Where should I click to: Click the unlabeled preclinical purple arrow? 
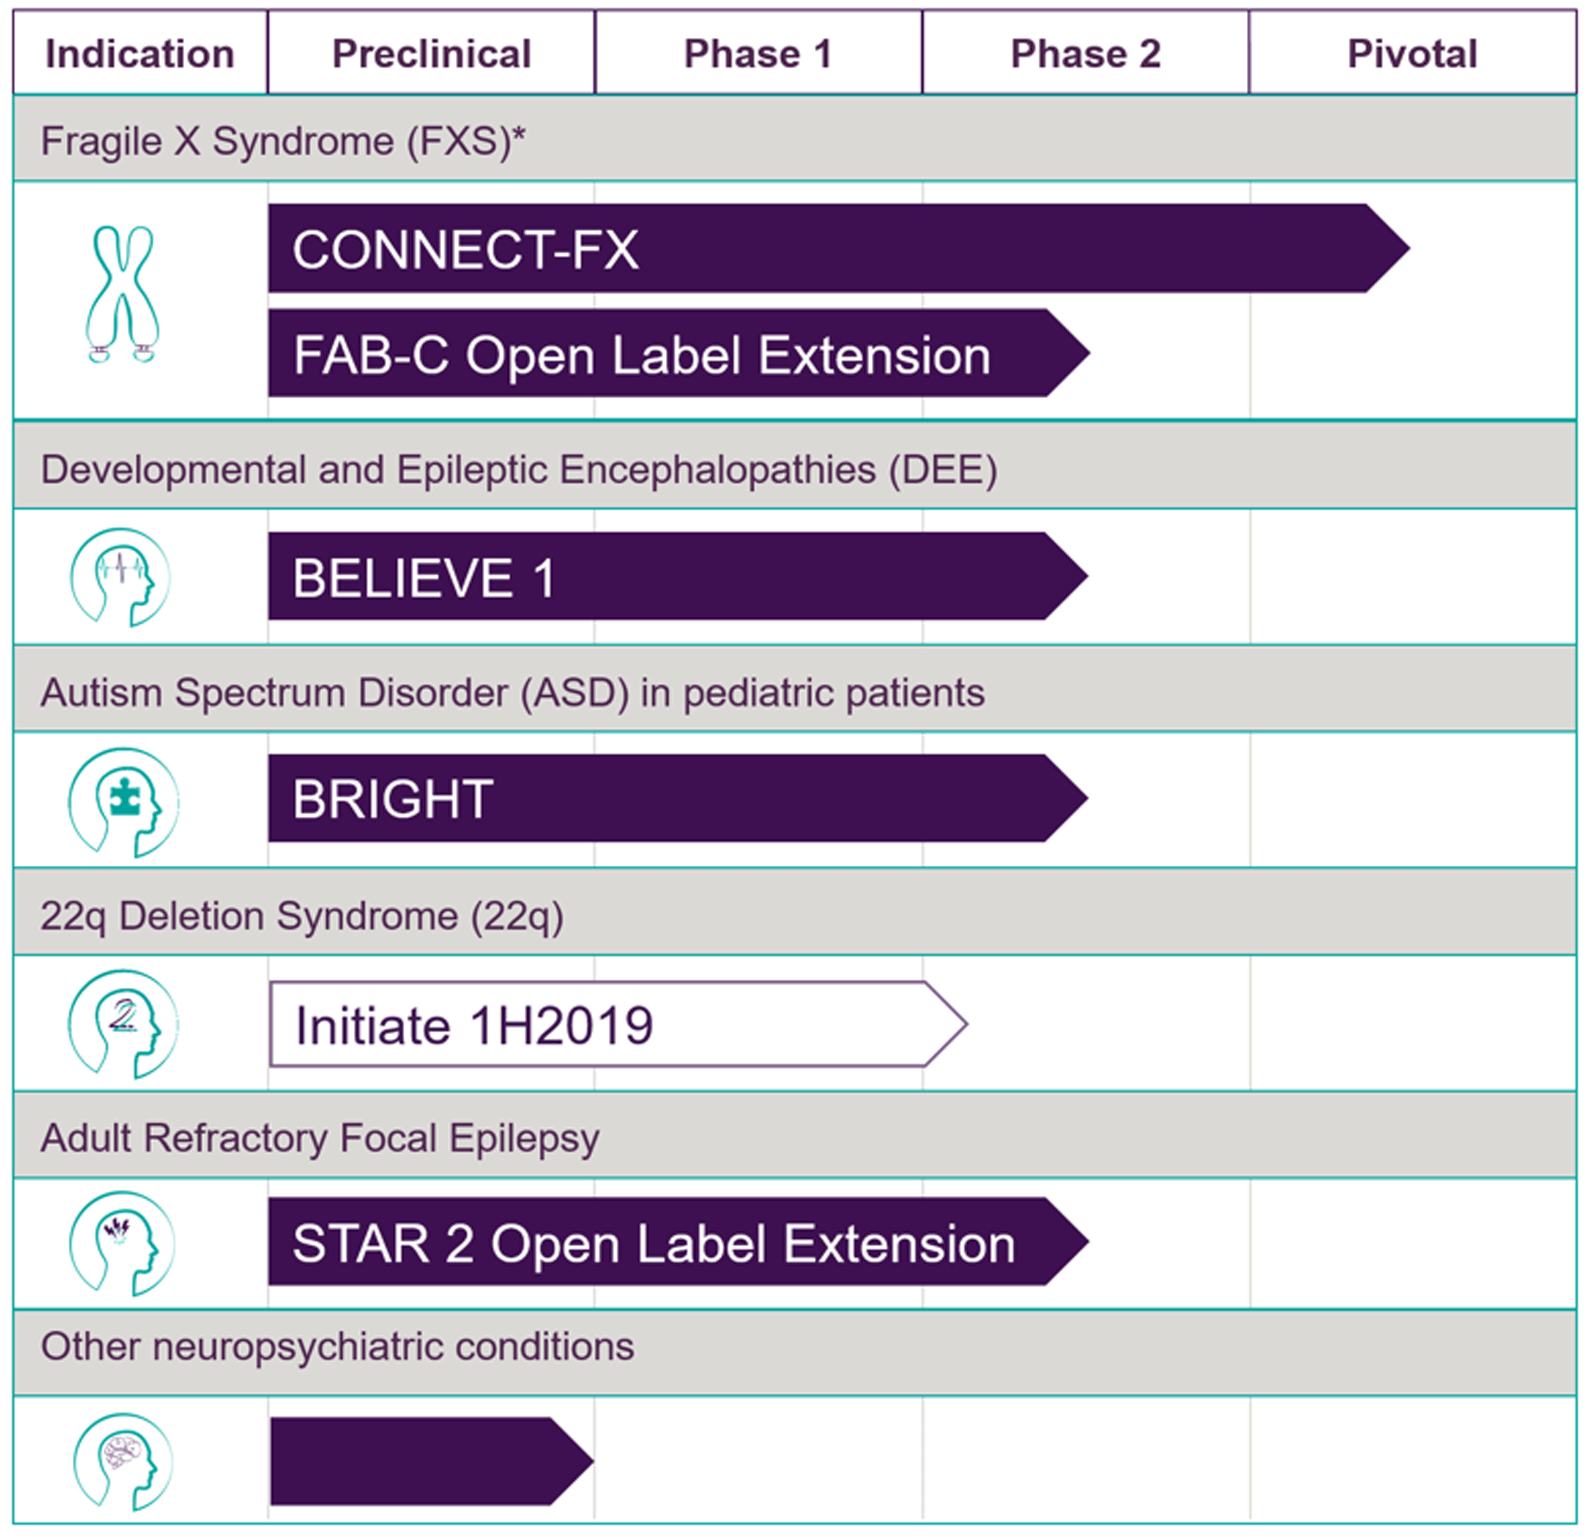[431, 1461]
